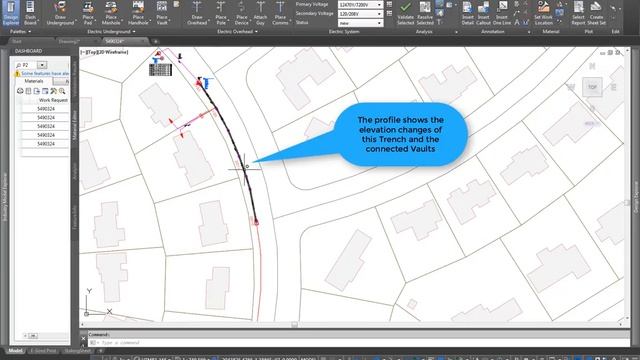Select the Draw Underground tool
The height and width of the screenshot is (360, 640).
(60, 13)
